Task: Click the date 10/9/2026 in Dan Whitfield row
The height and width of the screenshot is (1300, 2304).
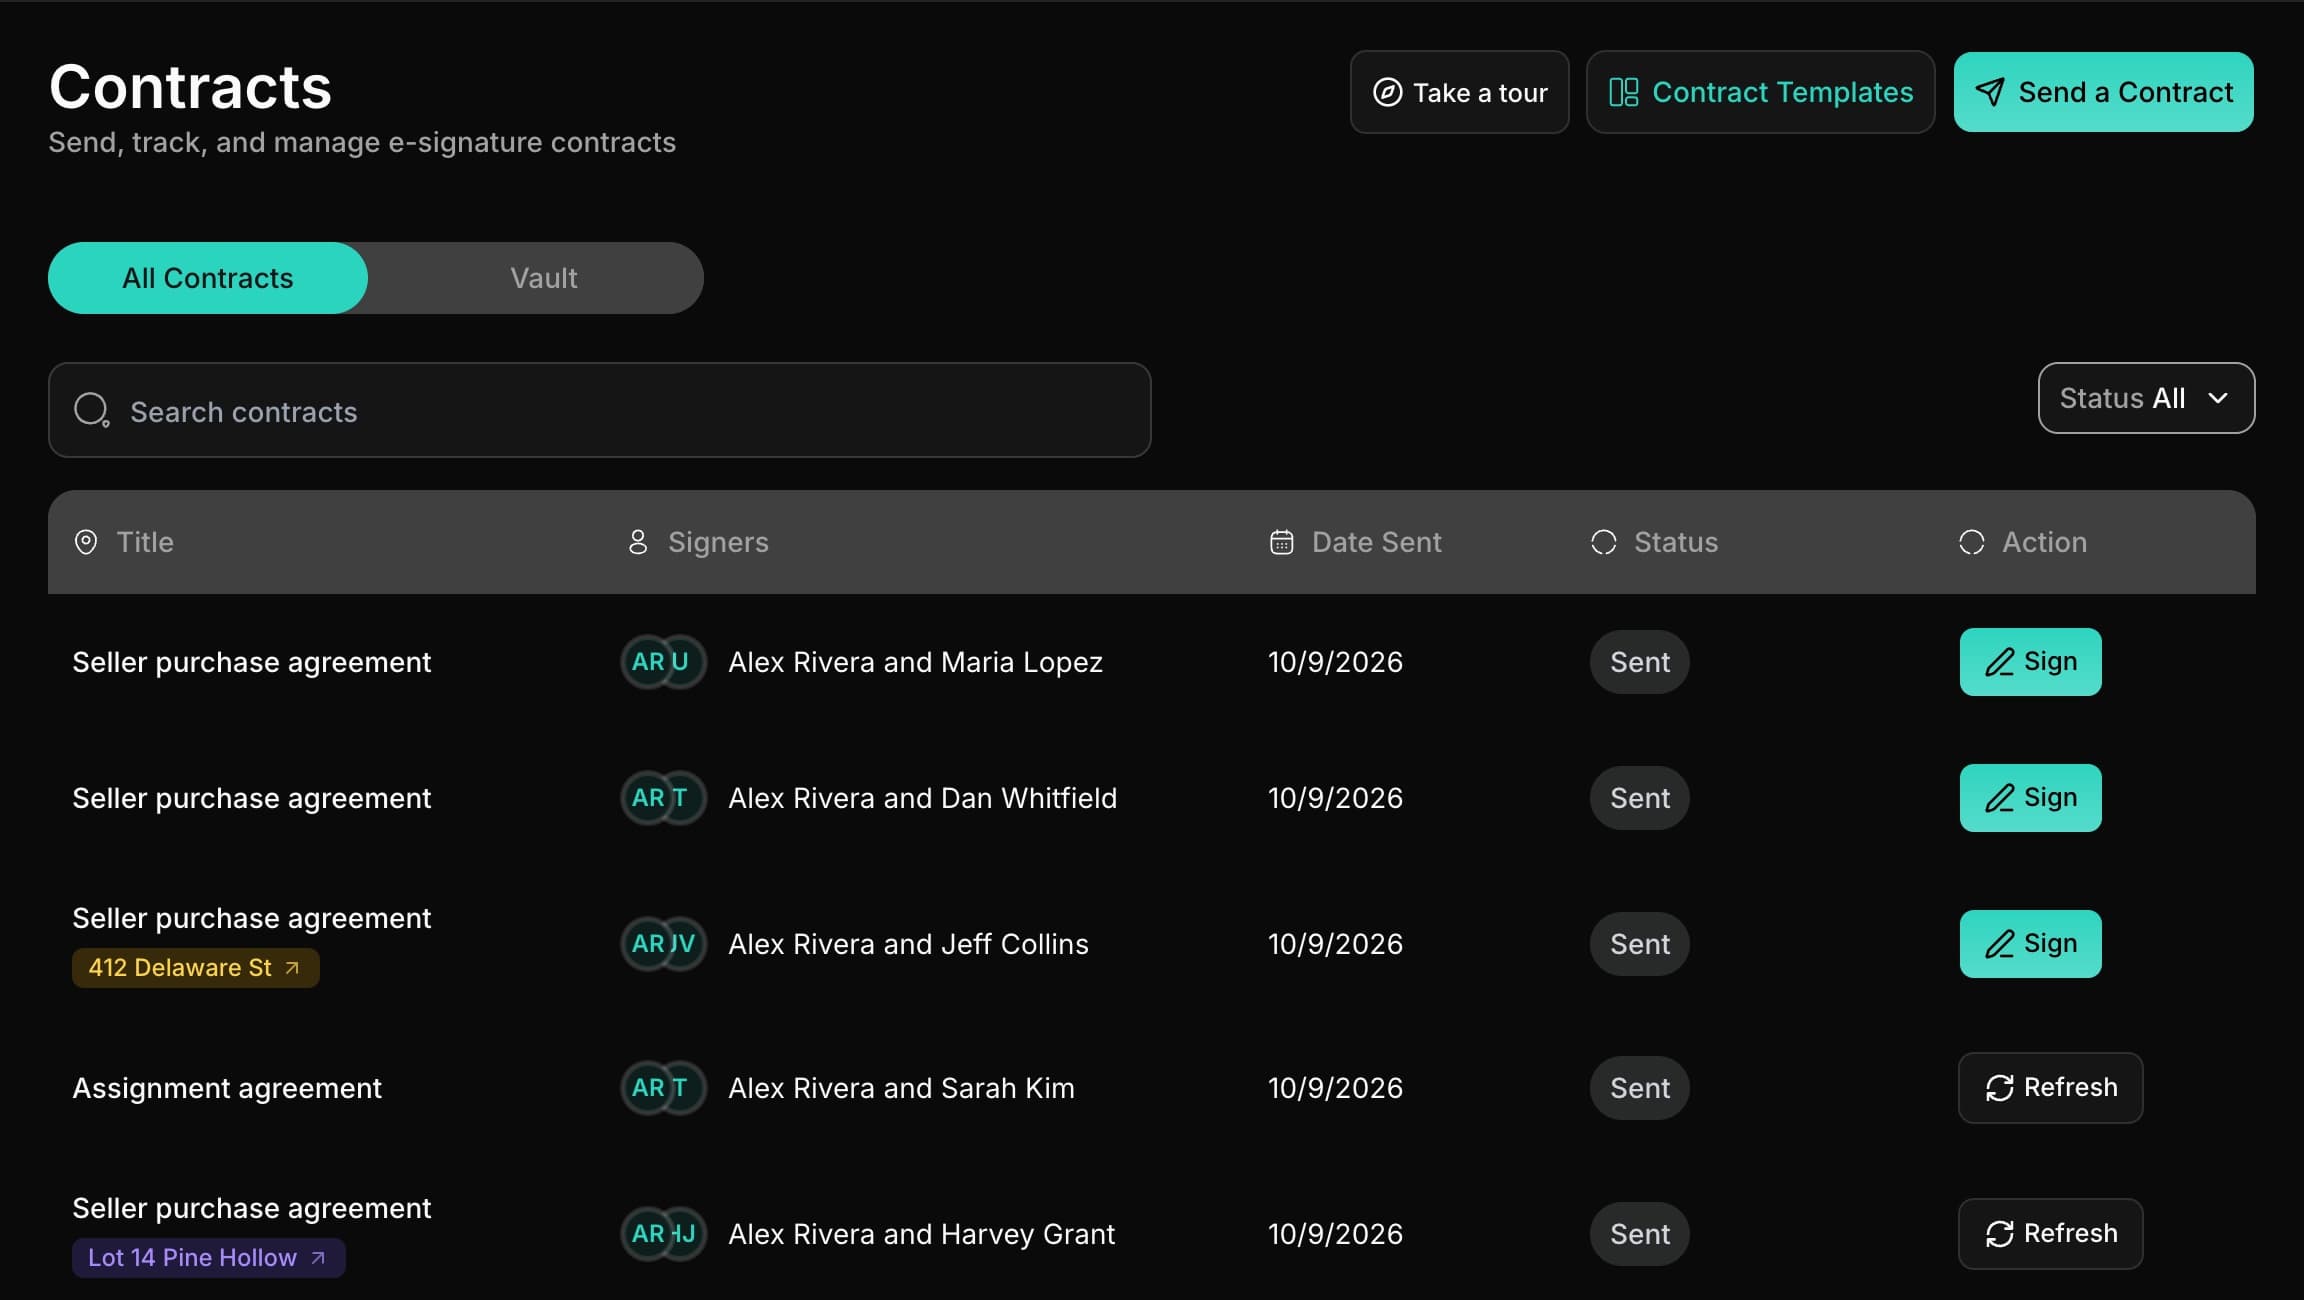Action: [1335, 798]
